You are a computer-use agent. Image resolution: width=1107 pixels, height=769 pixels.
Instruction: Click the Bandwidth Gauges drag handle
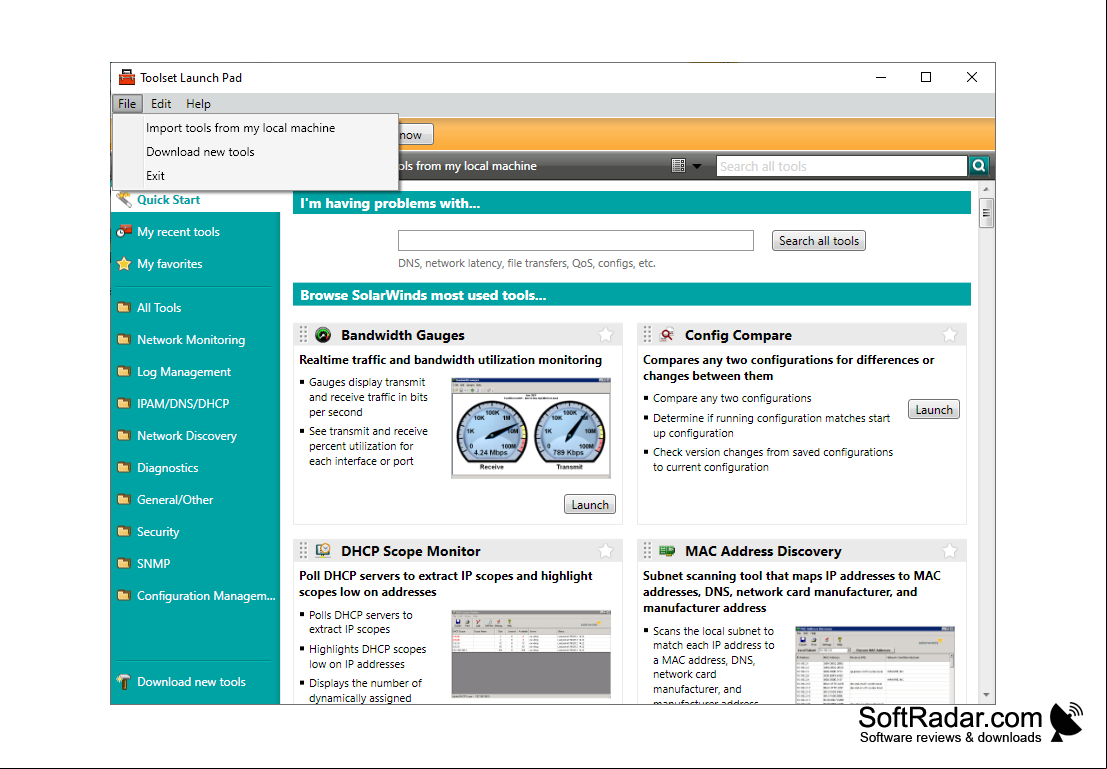click(303, 335)
